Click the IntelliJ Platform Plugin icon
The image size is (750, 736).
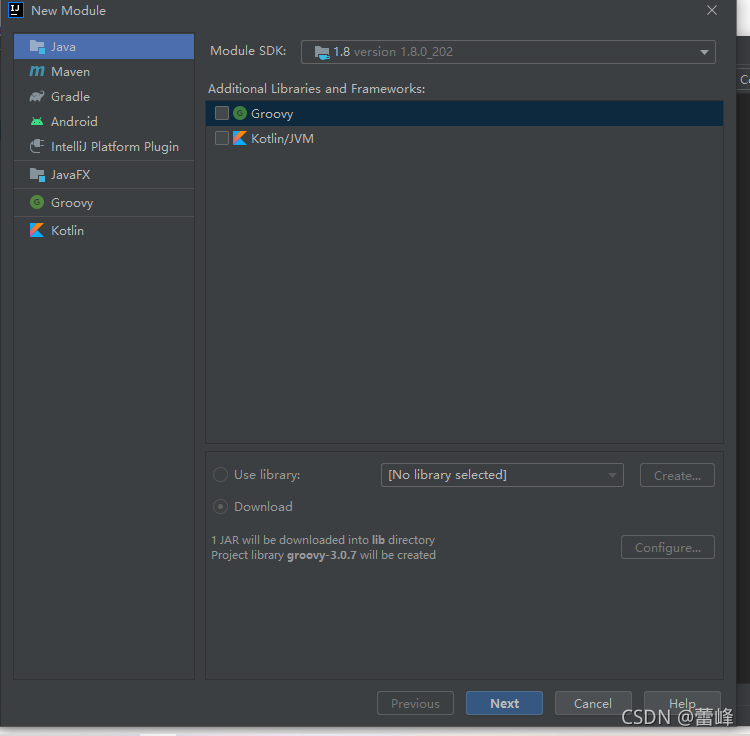click(37, 146)
